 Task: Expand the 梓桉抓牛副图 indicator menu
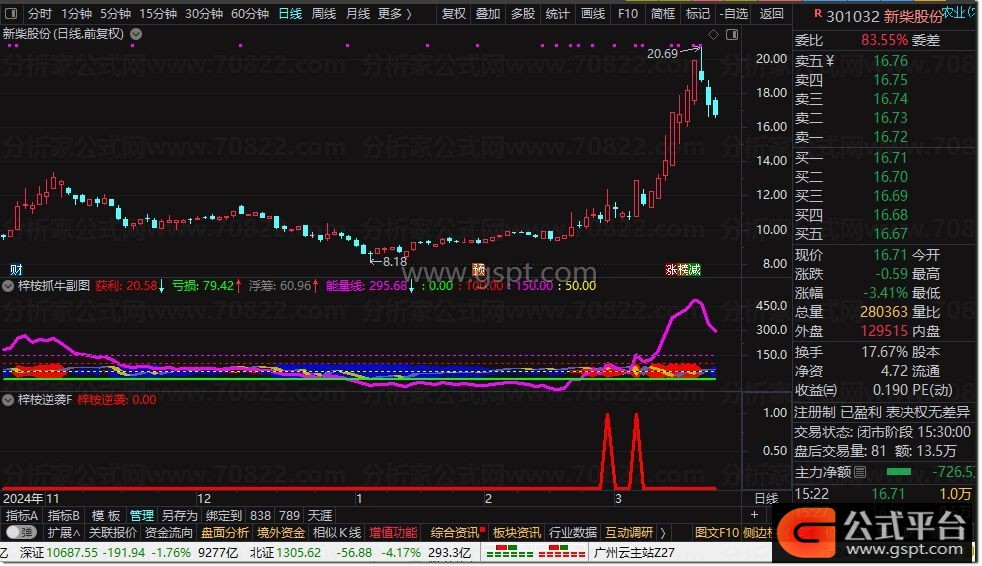coord(8,286)
